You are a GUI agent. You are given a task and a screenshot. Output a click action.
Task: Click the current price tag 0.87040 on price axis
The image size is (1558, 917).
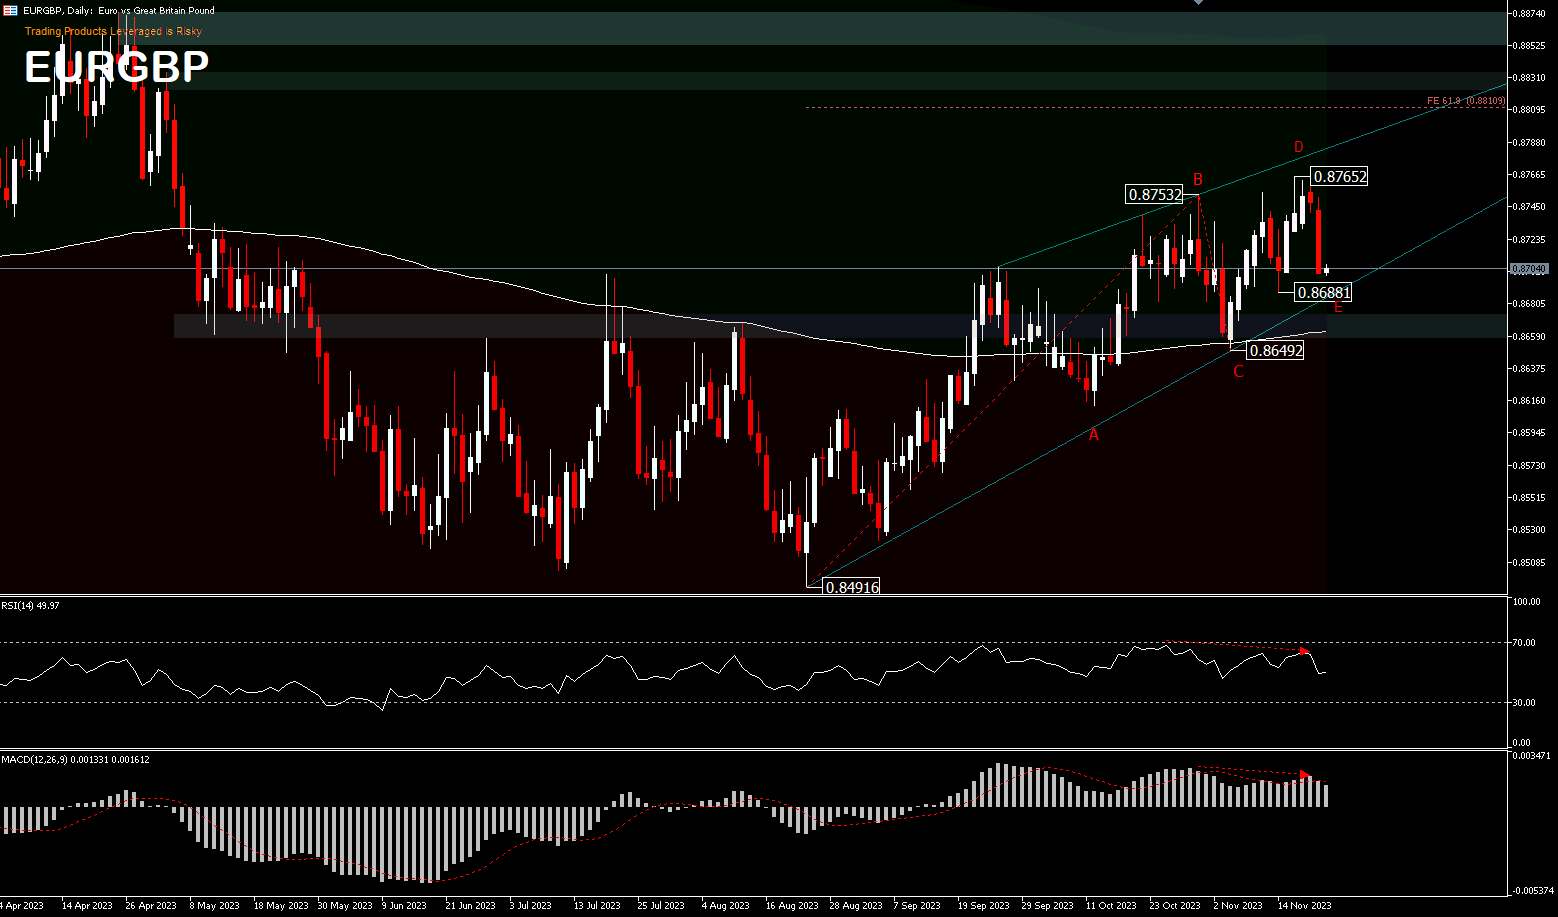pyautogui.click(x=1529, y=269)
